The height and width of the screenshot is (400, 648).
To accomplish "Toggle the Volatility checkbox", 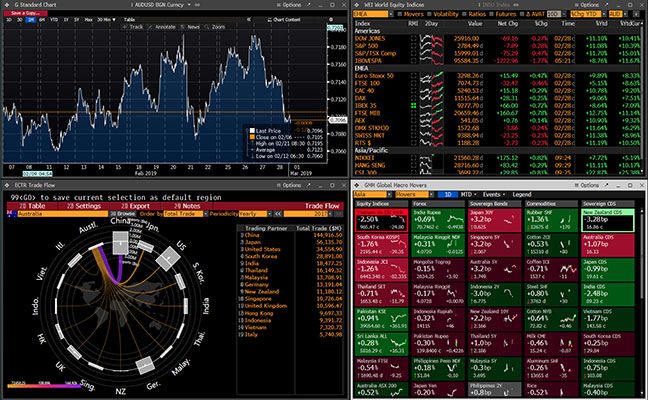I will click(x=430, y=14).
